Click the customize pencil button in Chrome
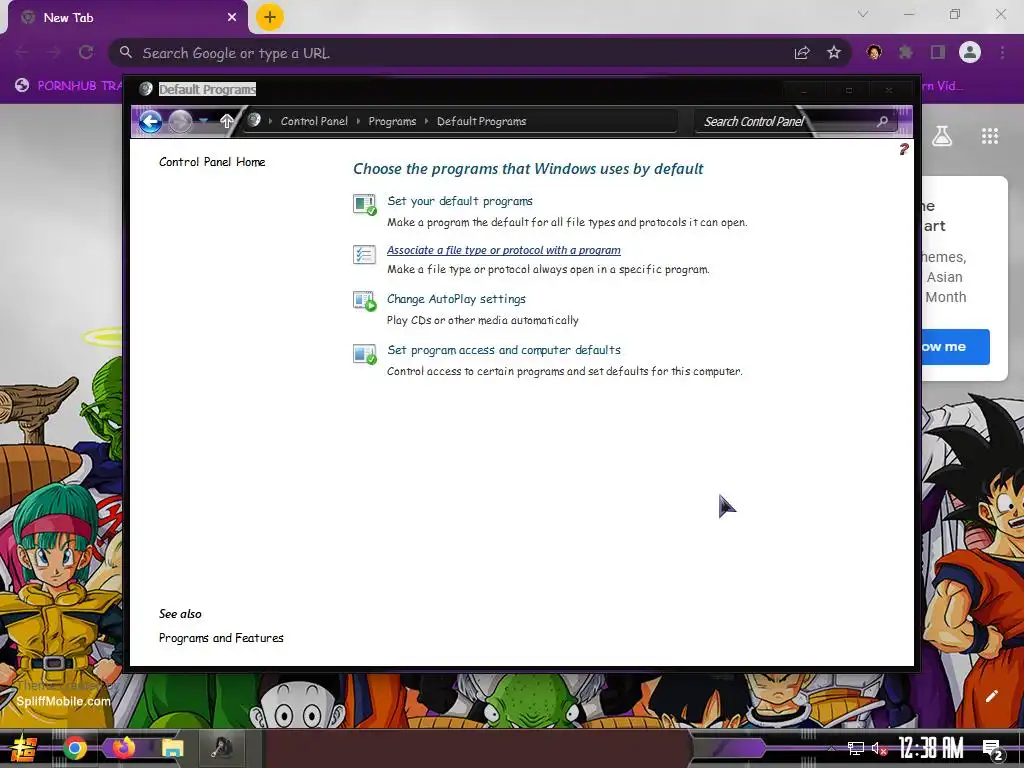The image size is (1024, 768). [x=991, y=696]
